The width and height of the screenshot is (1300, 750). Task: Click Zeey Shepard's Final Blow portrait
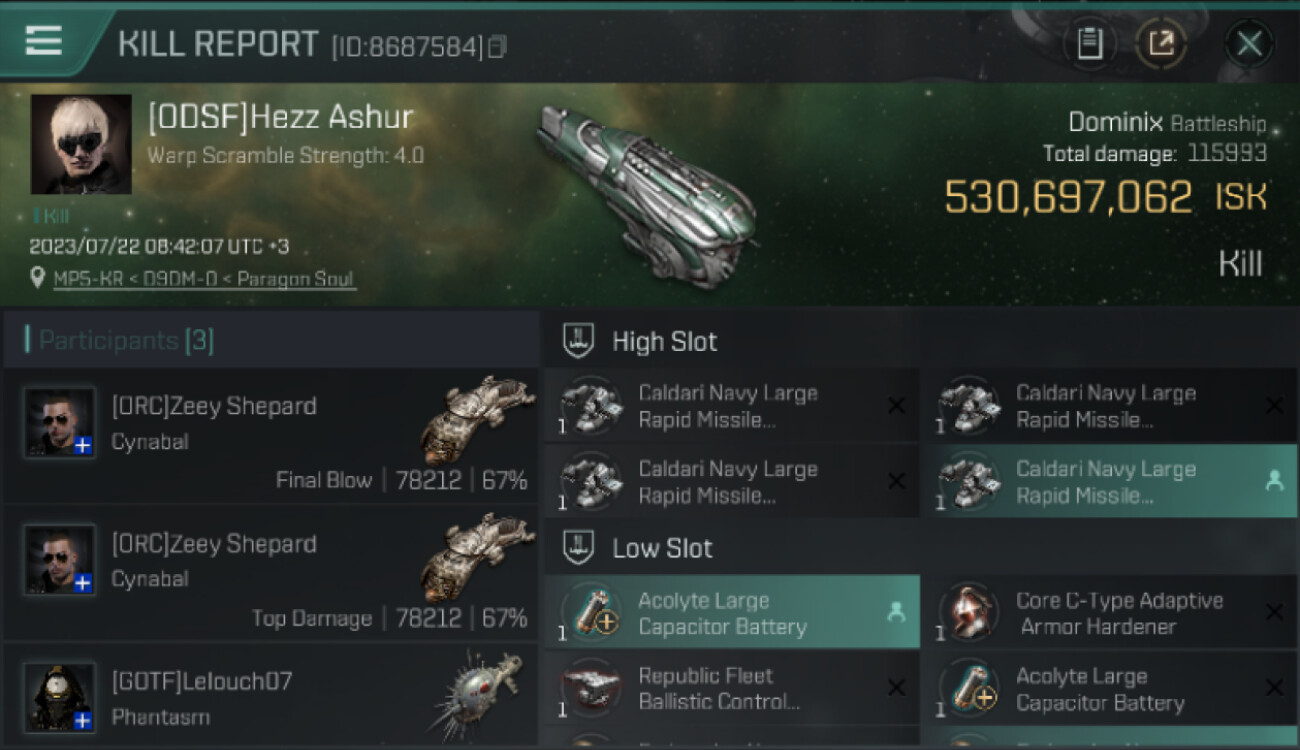click(60, 422)
